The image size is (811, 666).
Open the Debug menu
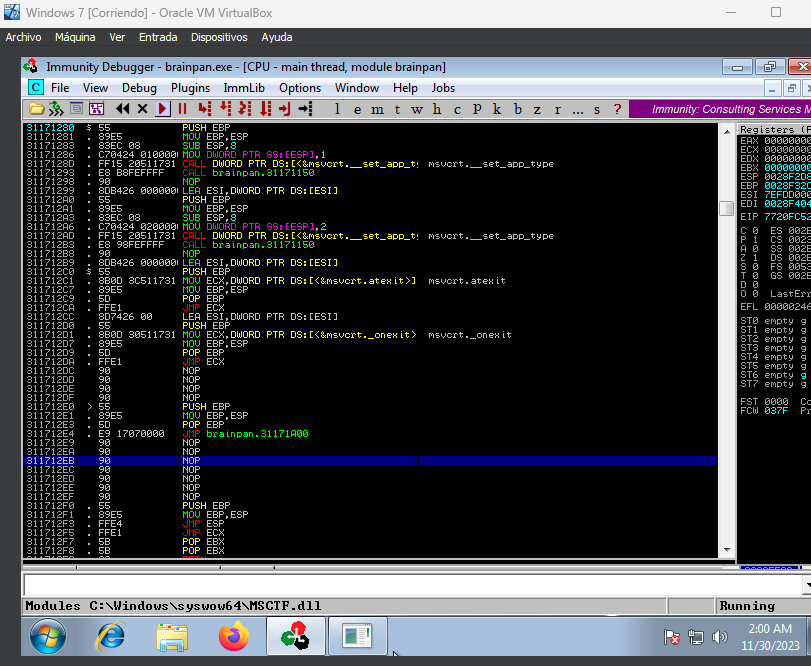139,88
